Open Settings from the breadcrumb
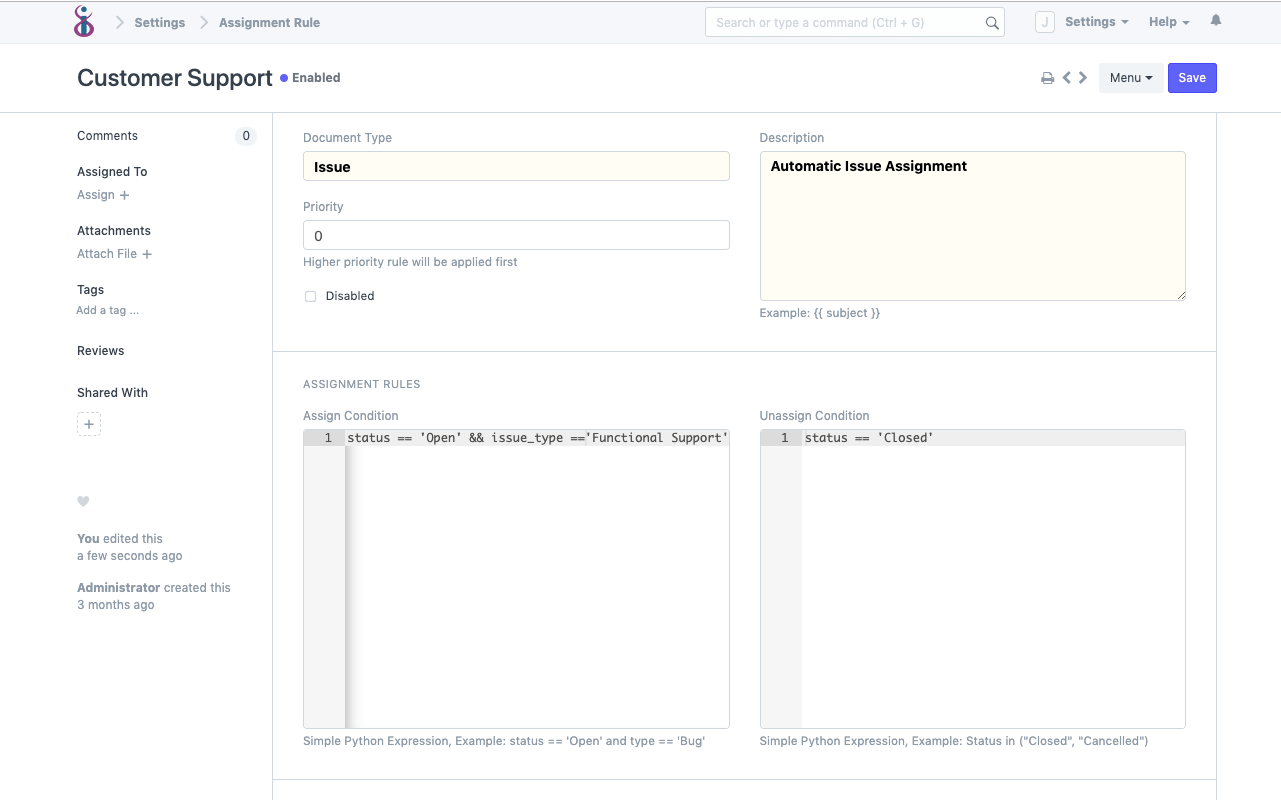The width and height of the screenshot is (1281, 800). tap(159, 22)
